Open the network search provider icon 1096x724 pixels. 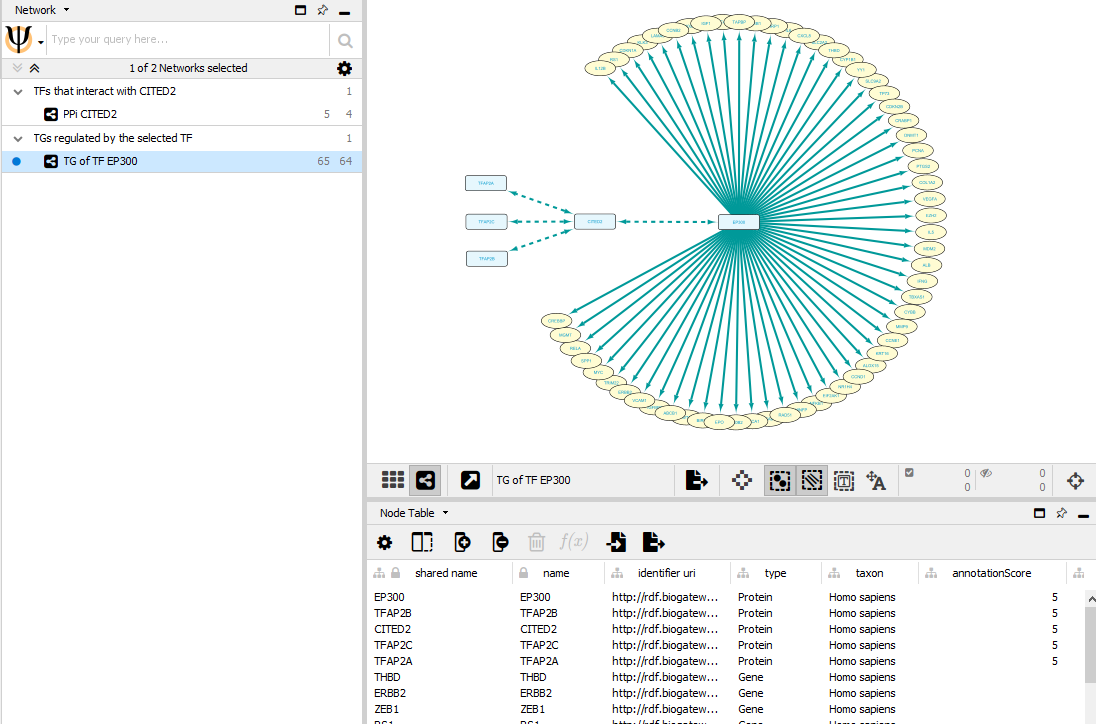click(19, 39)
